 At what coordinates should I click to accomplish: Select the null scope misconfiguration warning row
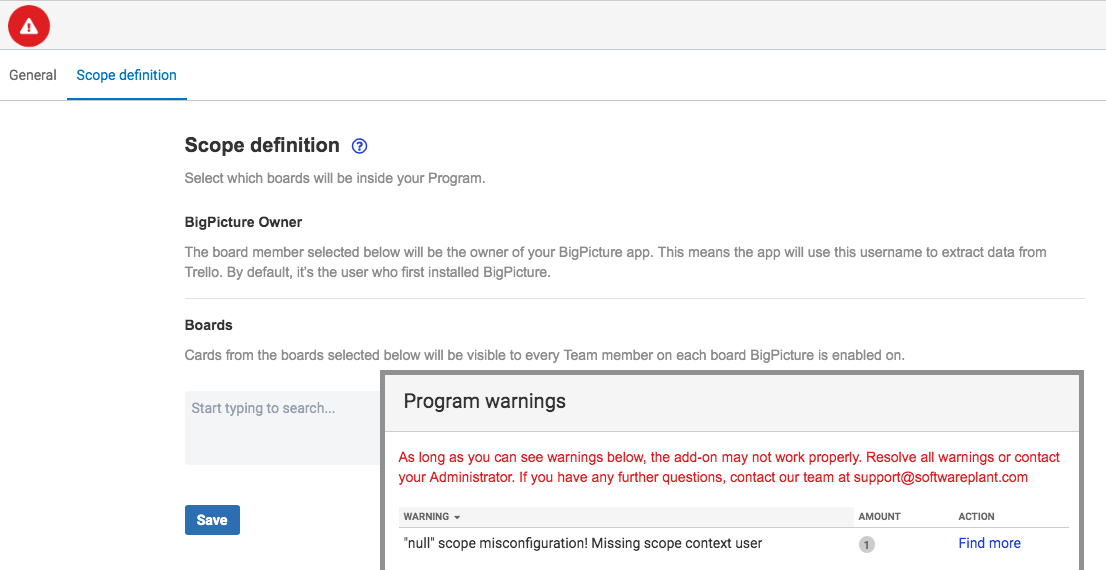[x=734, y=544]
